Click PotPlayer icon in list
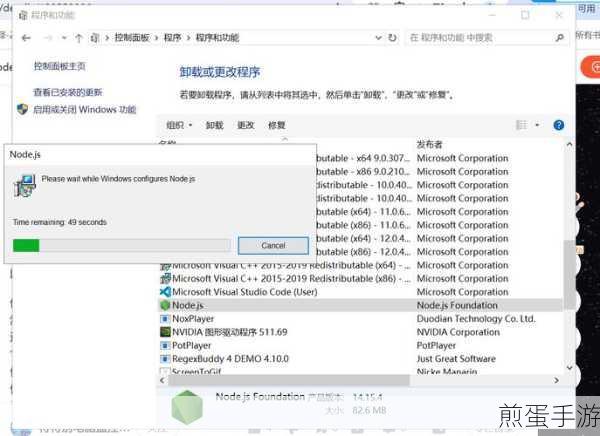Viewport: 600px width, 436px height. tap(165, 345)
